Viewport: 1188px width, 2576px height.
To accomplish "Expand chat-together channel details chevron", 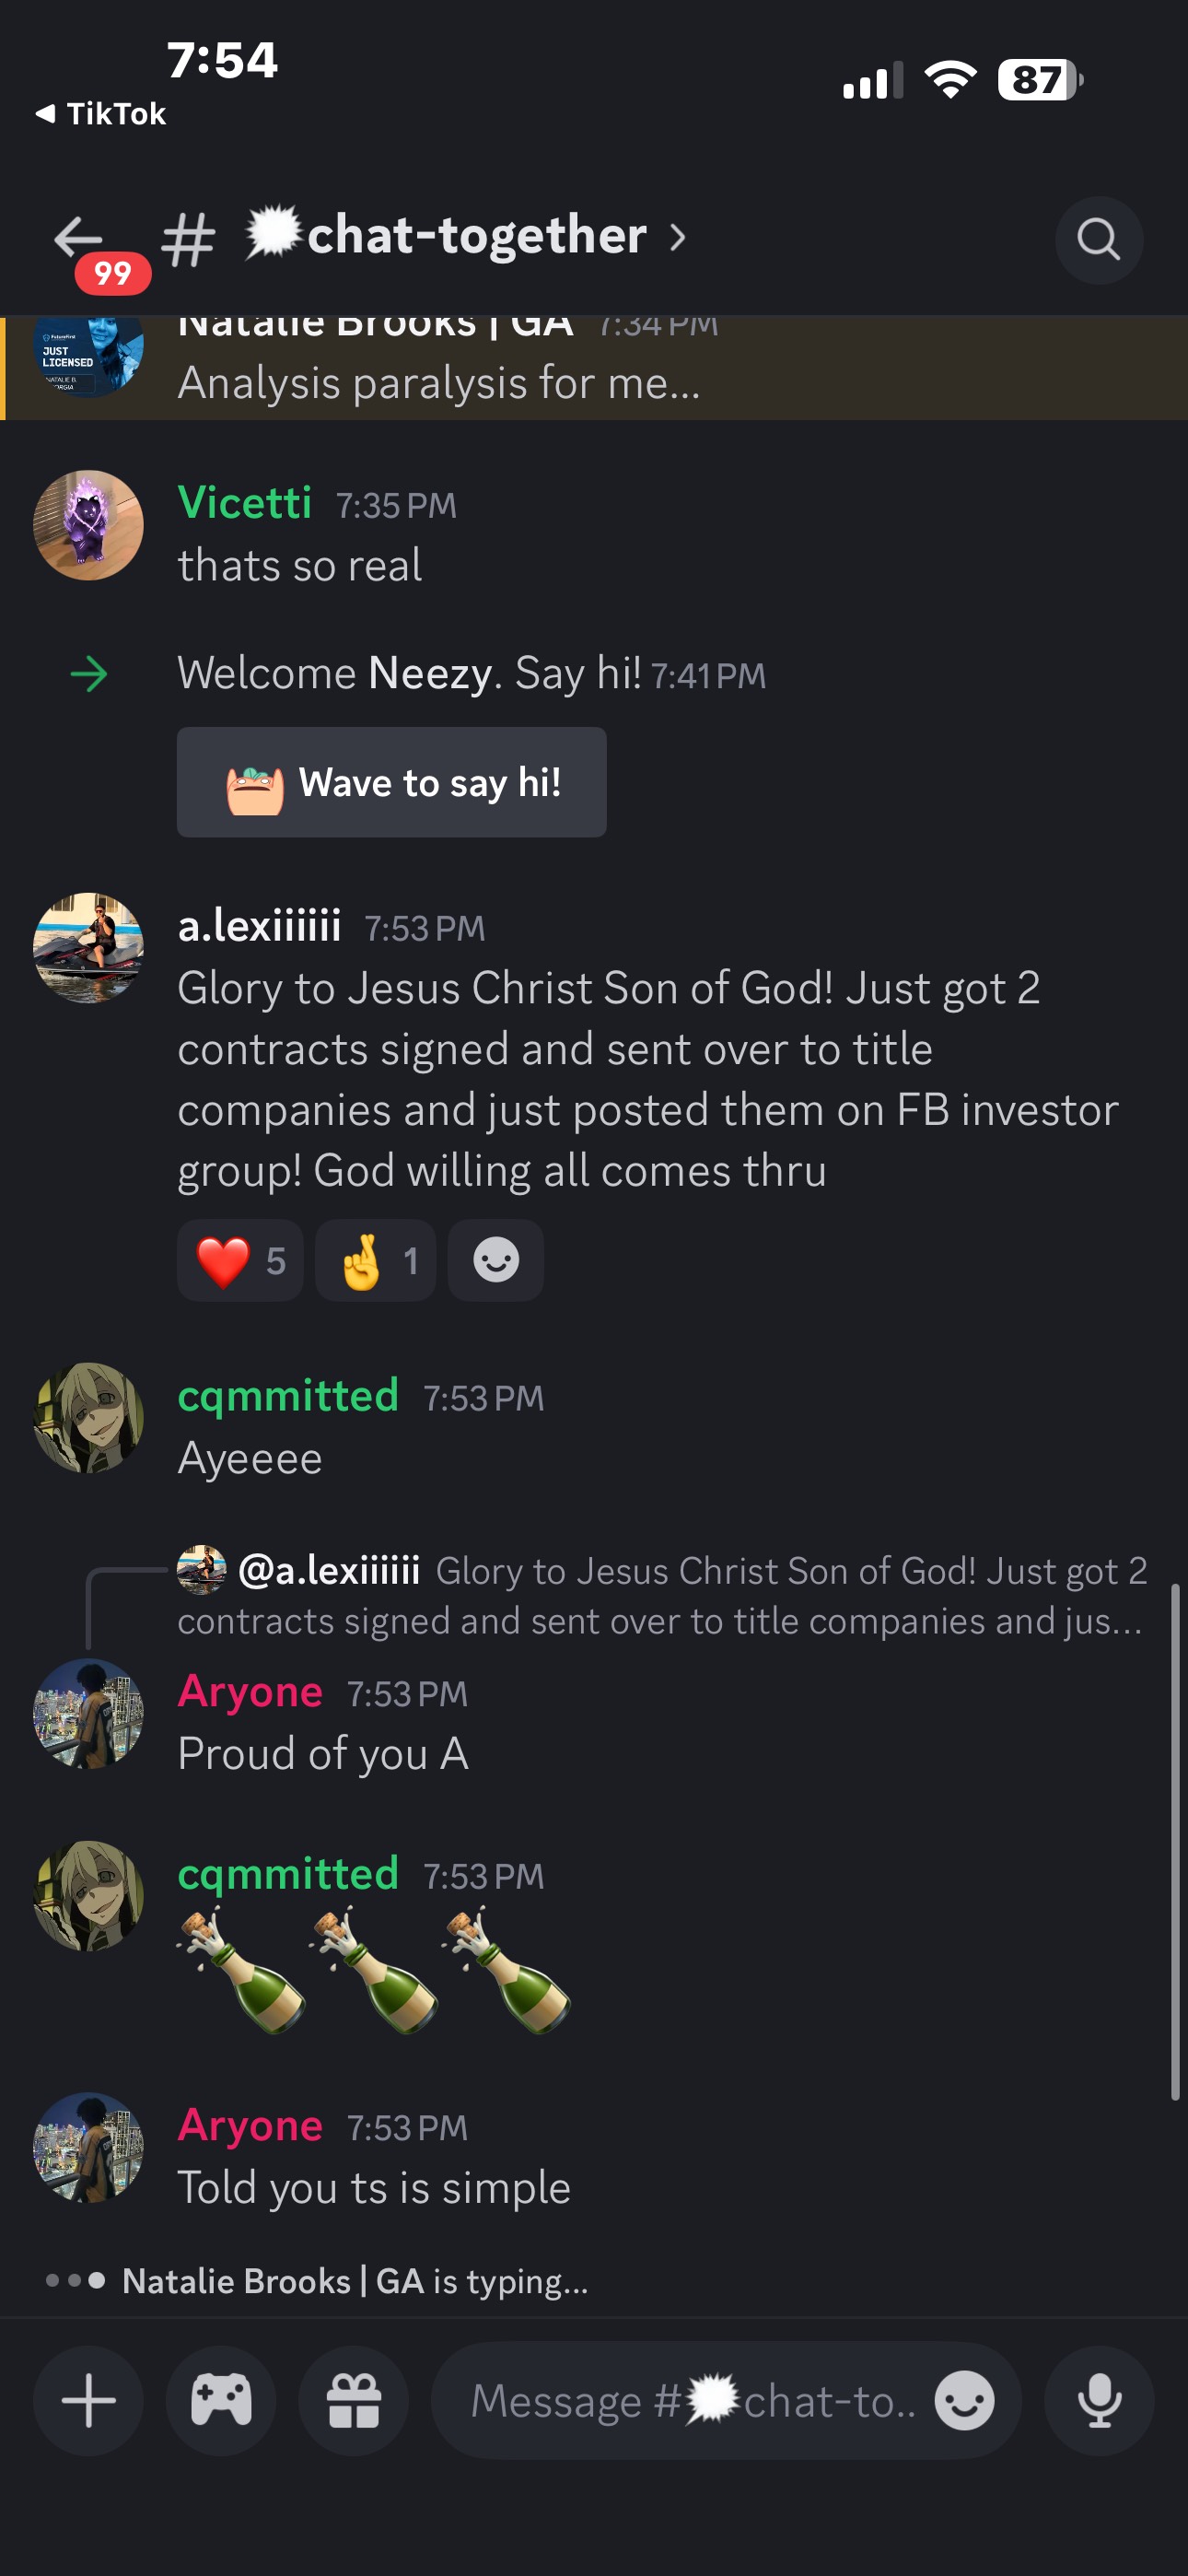I will pyautogui.click(x=678, y=238).
